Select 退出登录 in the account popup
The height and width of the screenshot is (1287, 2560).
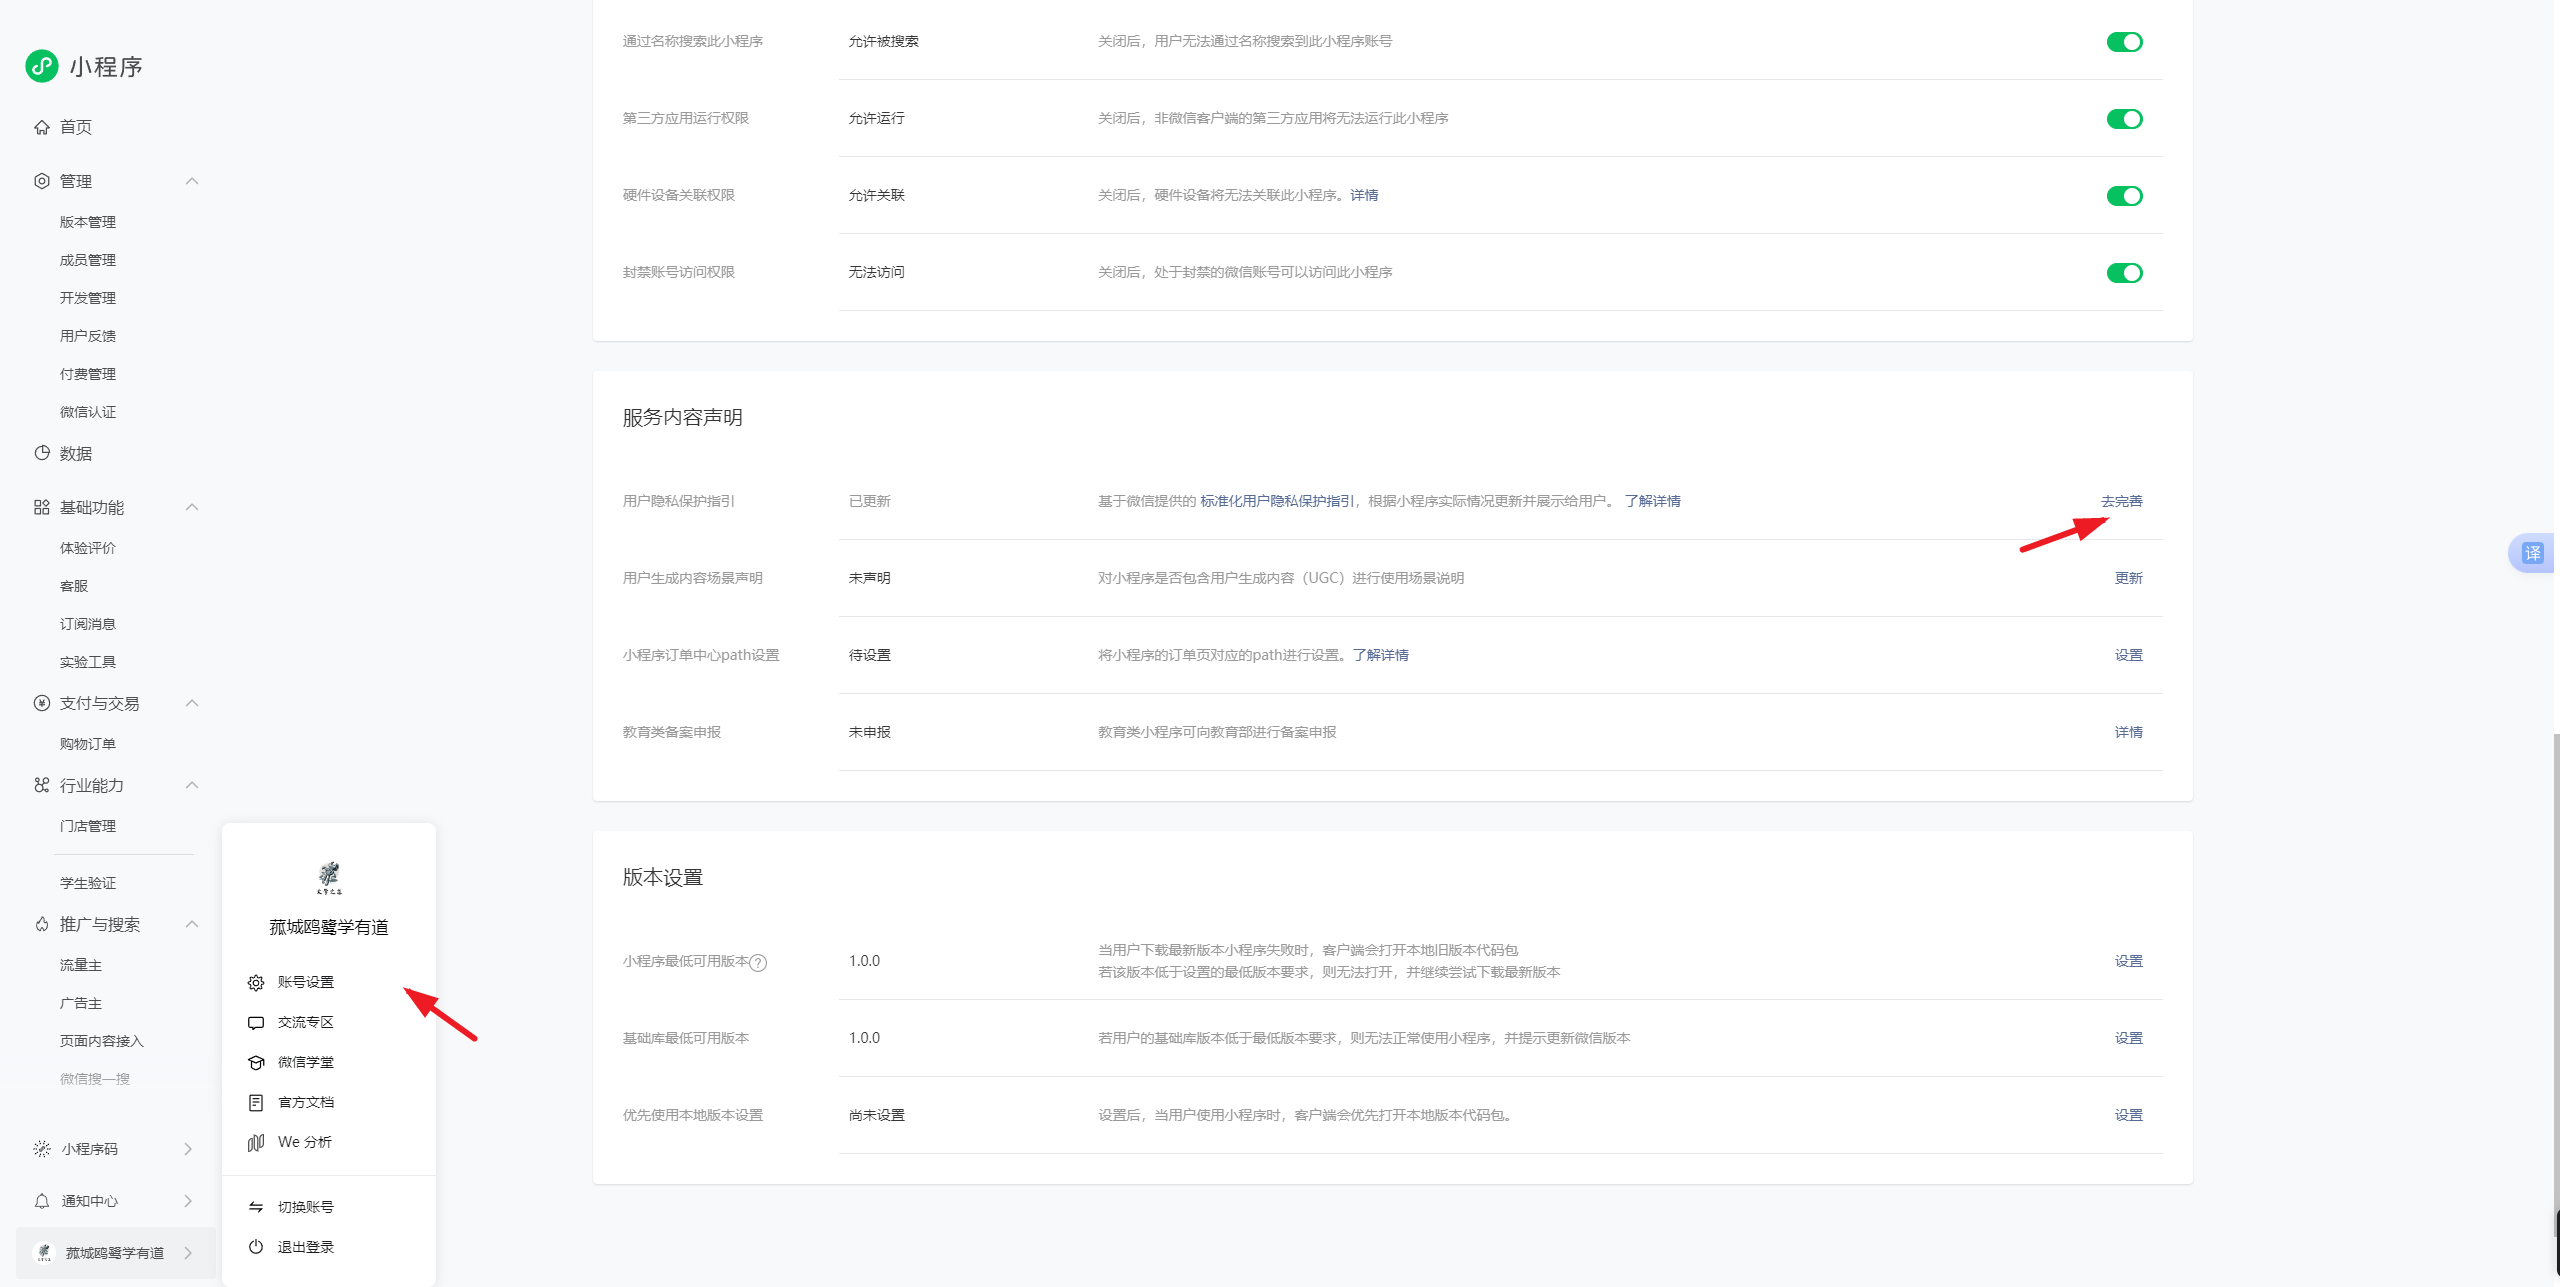pos(306,1247)
